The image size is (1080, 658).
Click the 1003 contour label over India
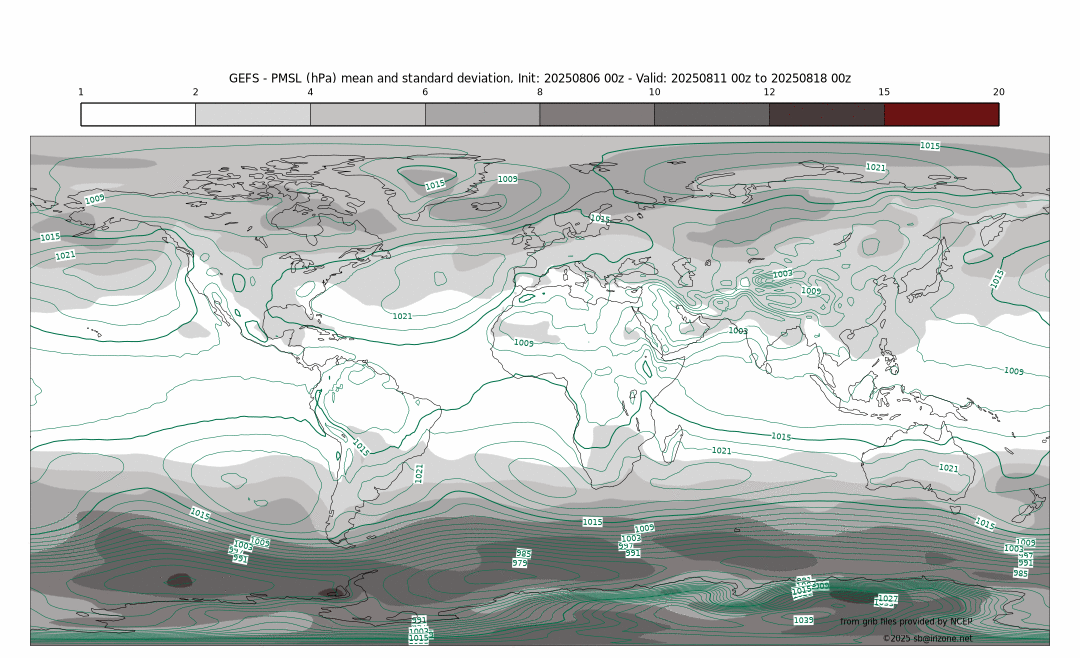738,330
